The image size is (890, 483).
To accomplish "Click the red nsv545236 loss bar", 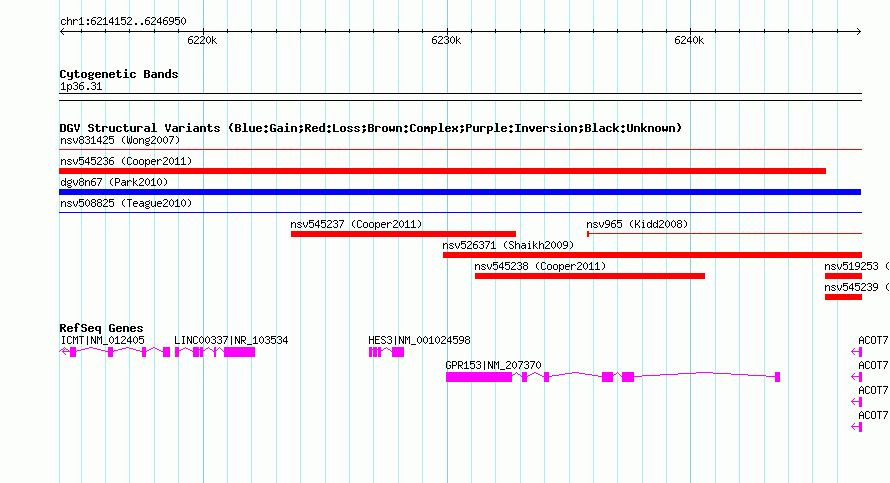I will (442, 171).
